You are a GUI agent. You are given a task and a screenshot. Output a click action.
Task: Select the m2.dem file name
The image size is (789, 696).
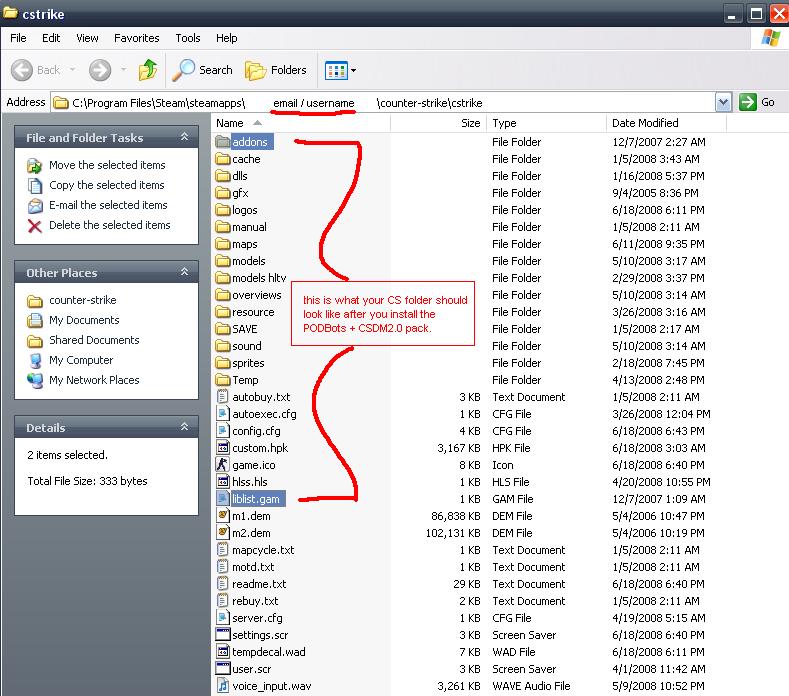point(251,533)
